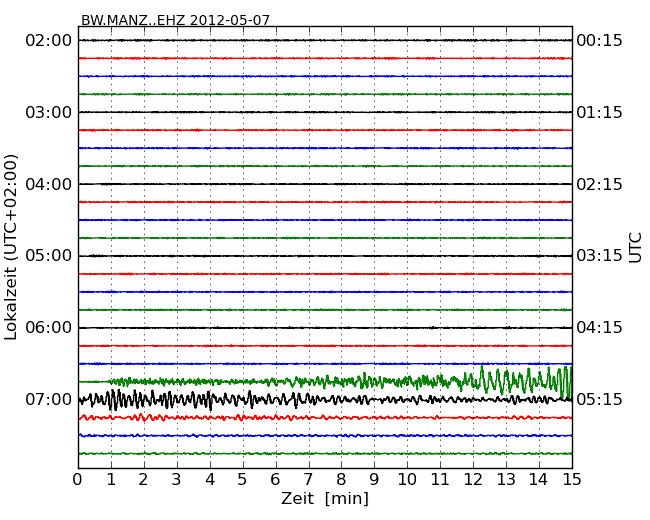The height and width of the screenshot is (520, 650).
Task: Click the 1 minute tick label
Action: point(111,480)
